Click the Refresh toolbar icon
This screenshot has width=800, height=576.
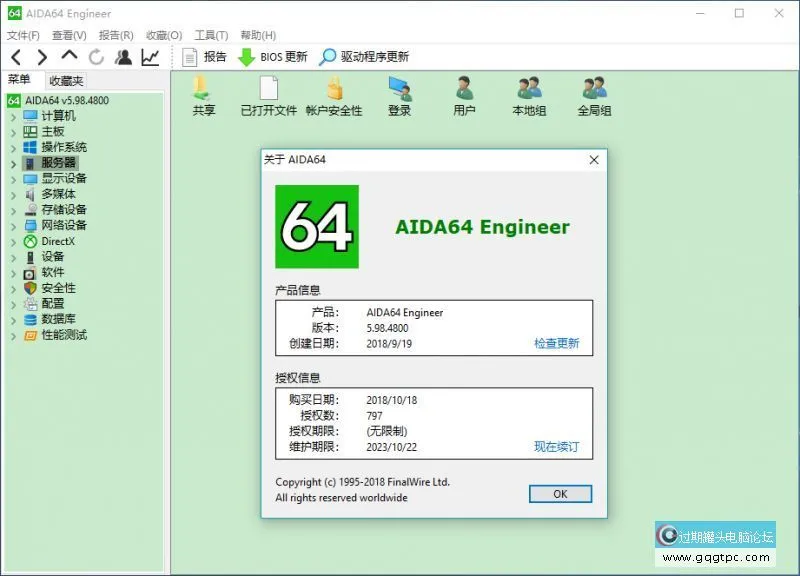coord(96,57)
